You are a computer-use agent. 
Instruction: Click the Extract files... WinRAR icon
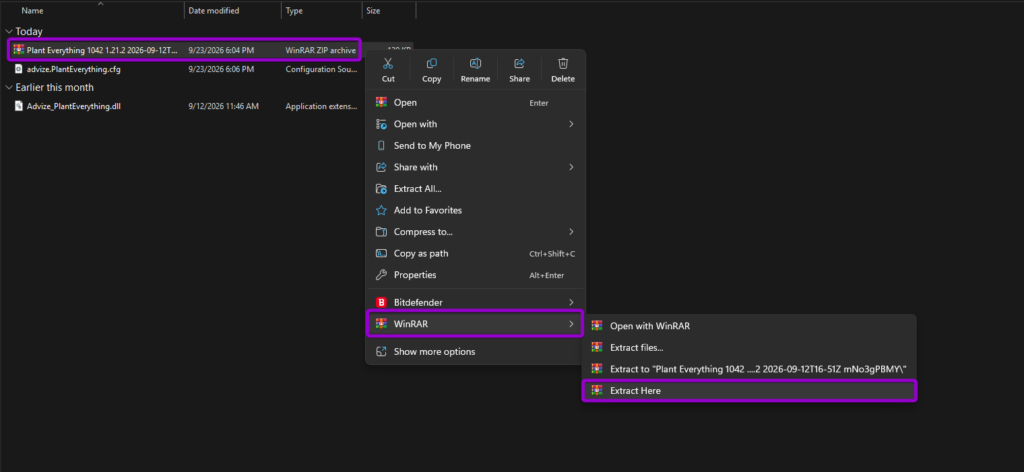point(596,347)
